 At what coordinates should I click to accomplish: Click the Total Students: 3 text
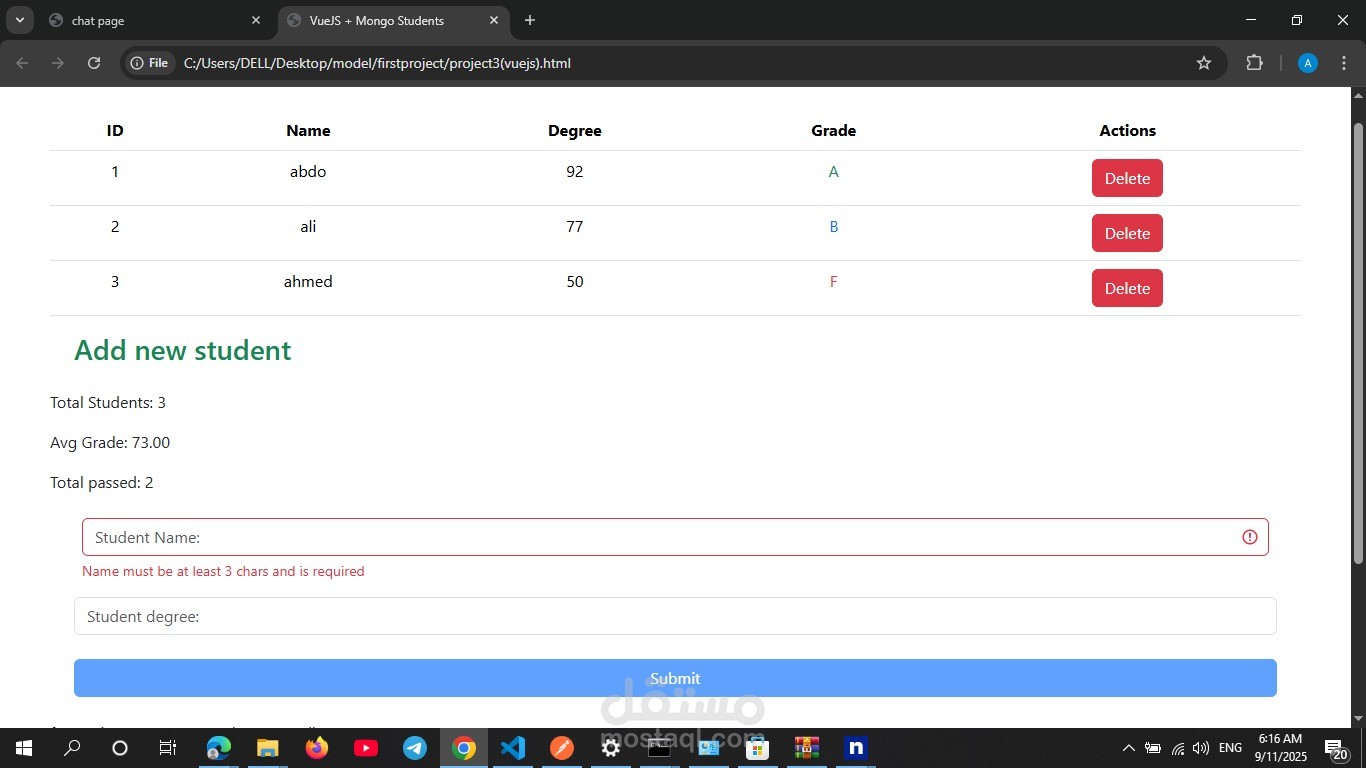pos(108,403)
